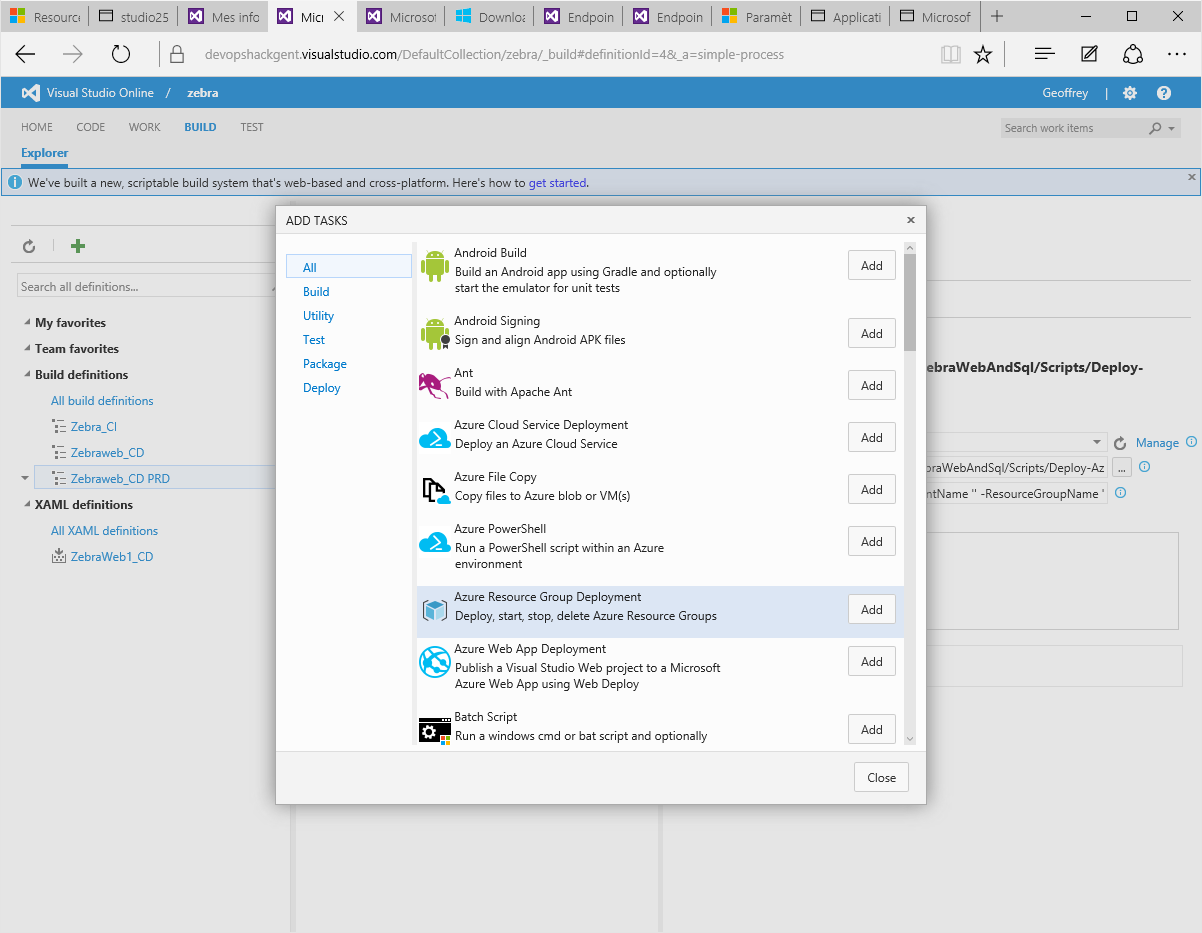1202x933 pixels.
Task: Select the Zebra_CI build definition
Action: click(94, 427)
